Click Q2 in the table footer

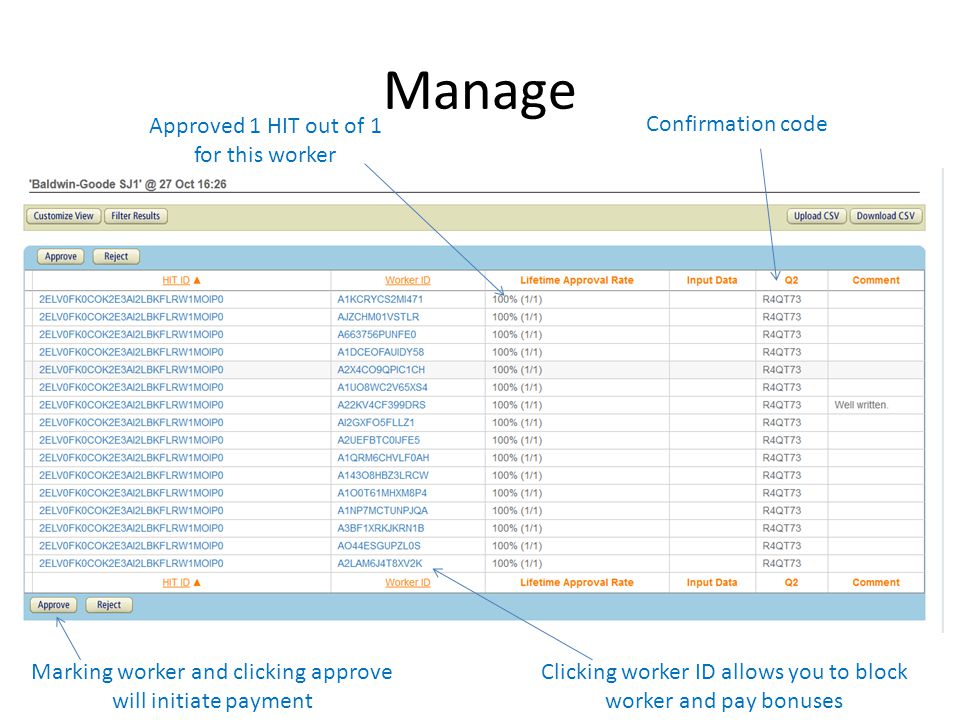click(792, 583)
